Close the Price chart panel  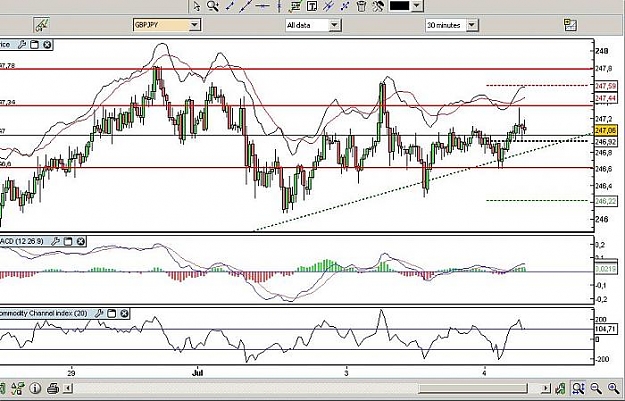47,45
